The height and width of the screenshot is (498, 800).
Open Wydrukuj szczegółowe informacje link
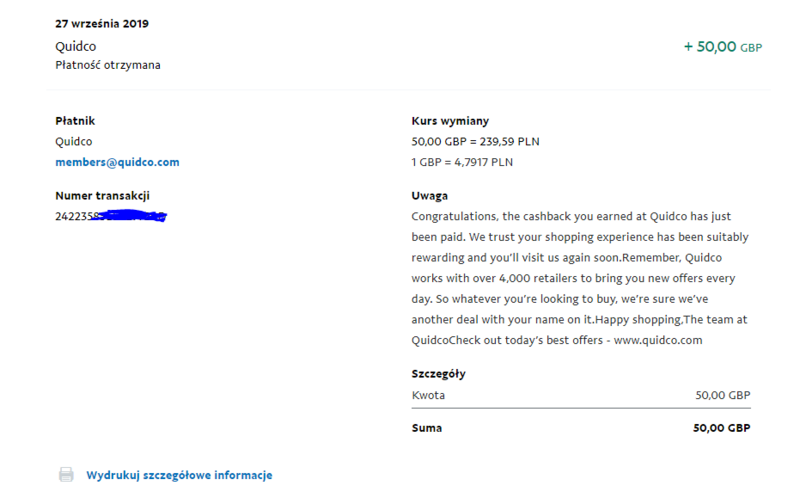[x=179, y=475]
